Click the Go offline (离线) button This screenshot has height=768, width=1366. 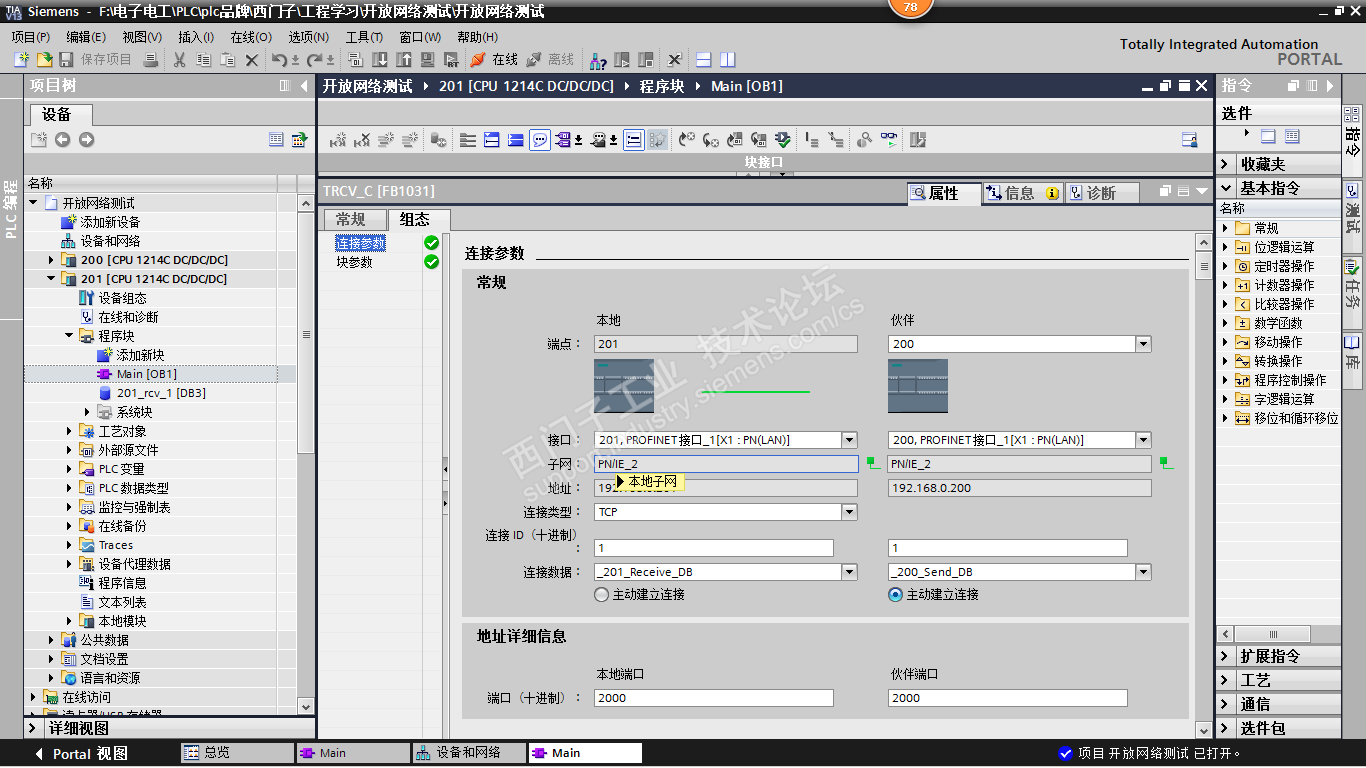(x=550, y=60)
